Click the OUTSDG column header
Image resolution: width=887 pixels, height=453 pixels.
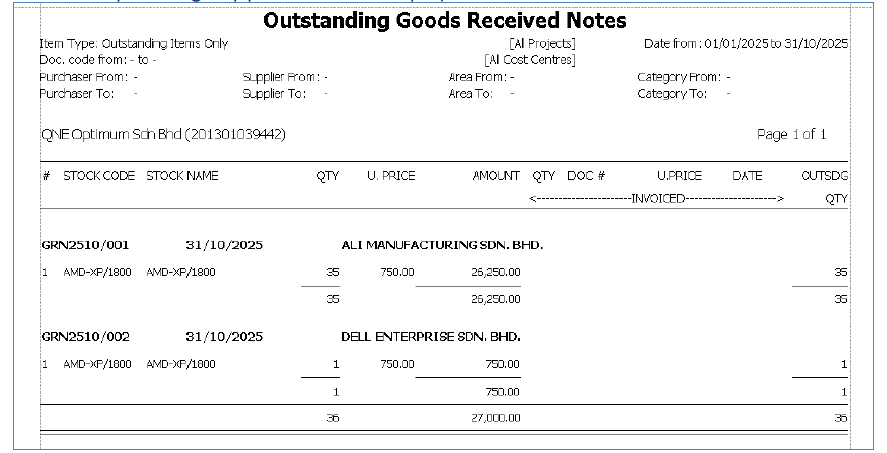[824, 176]
